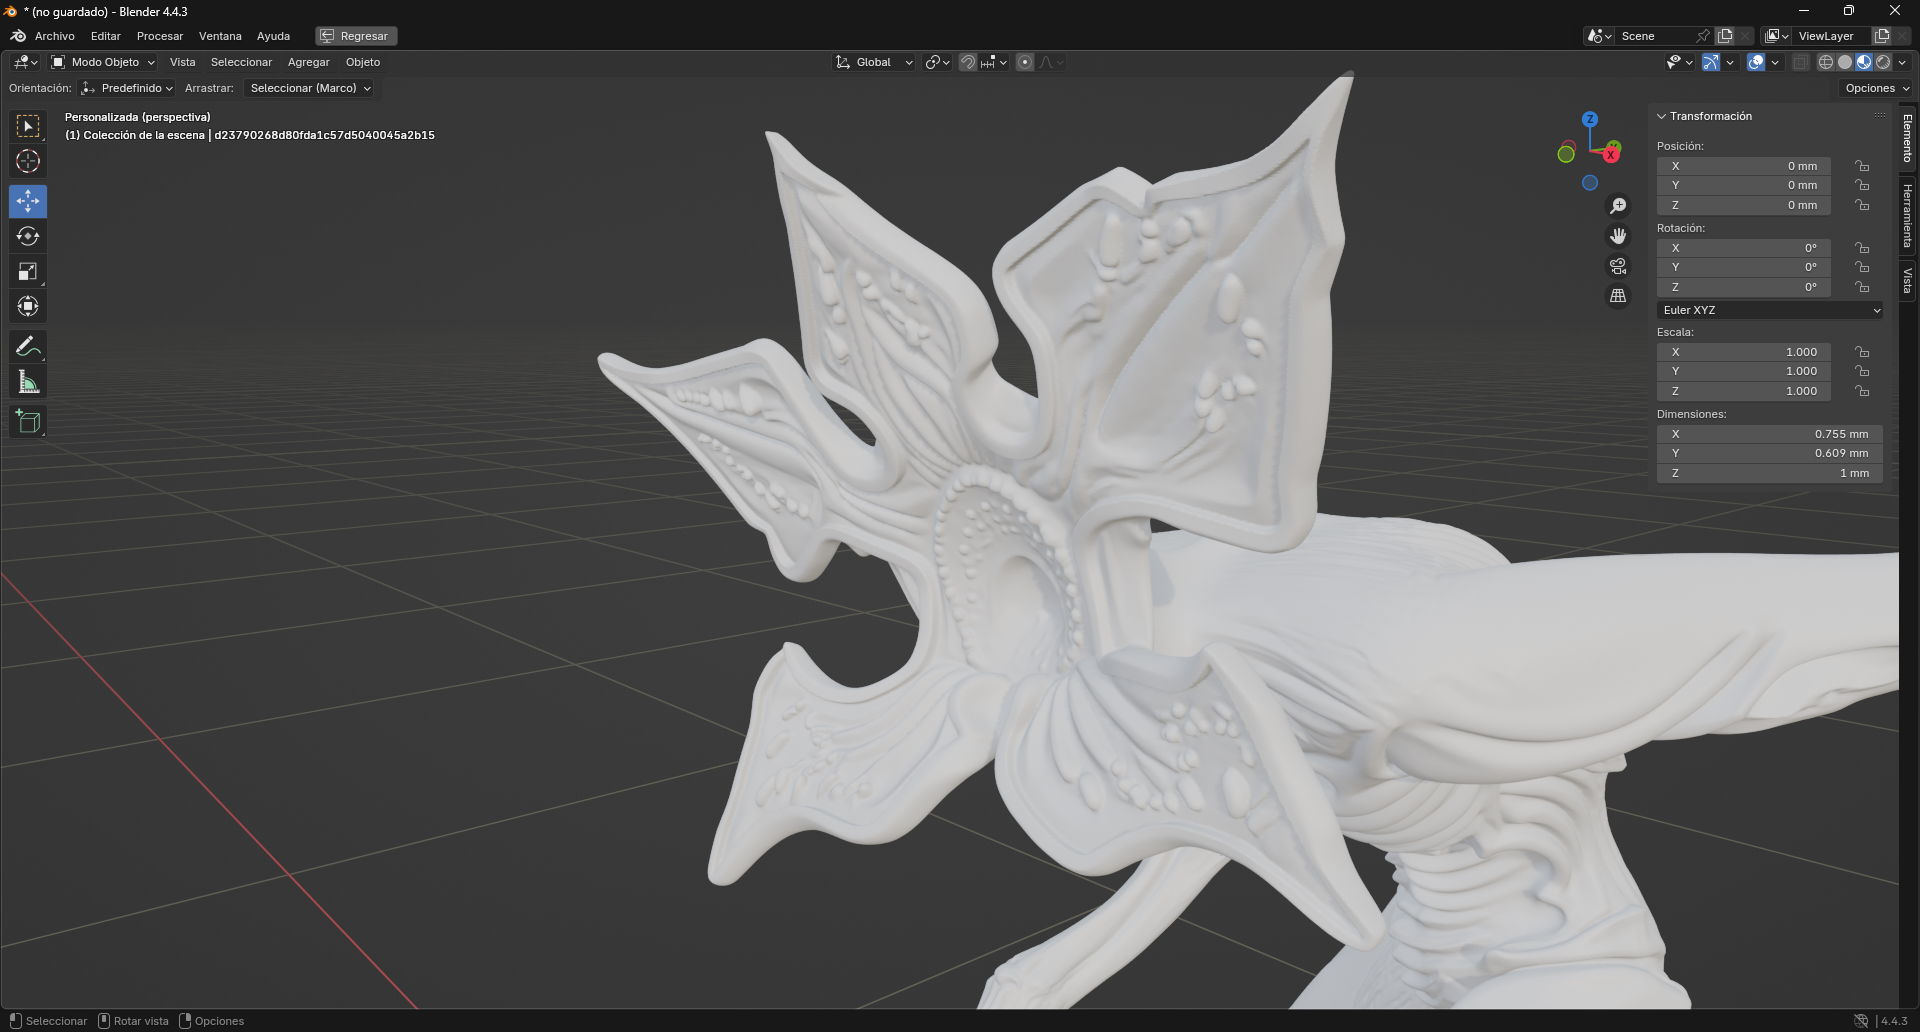Open the Archivo menu
The width and height of the screenshot is (1920, 1032).
pyautogui.click(x=54, y=36)
